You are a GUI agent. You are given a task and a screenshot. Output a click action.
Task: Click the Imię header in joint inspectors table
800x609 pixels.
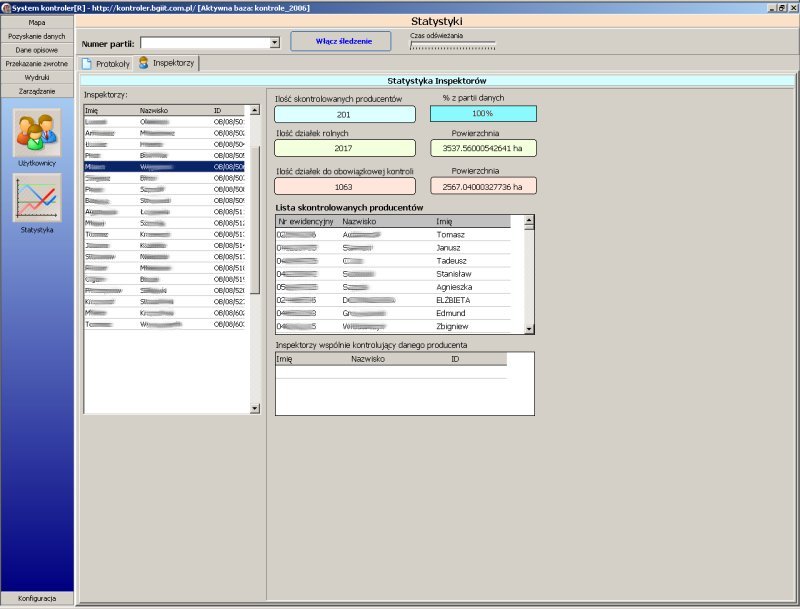[x=313, y=359]
